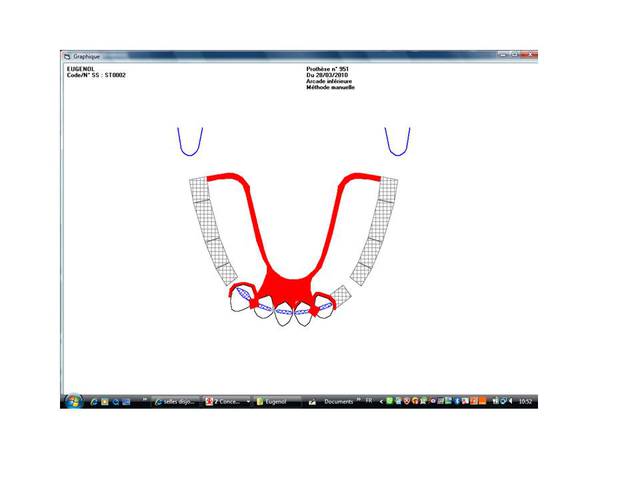Open the Graphique window title bar icon
This screenshot has height=480, width=640.
[x=67, y=57]
